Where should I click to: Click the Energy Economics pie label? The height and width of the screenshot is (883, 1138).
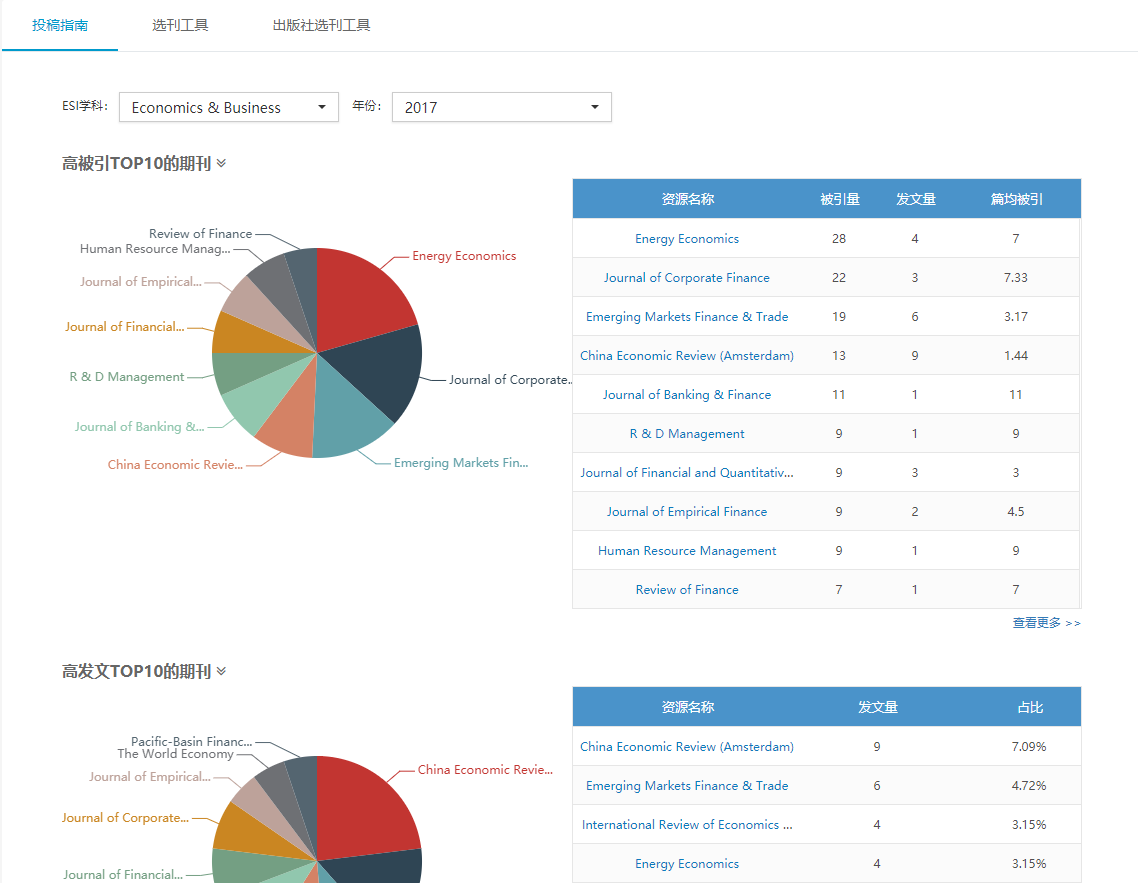tap(464, 256)
